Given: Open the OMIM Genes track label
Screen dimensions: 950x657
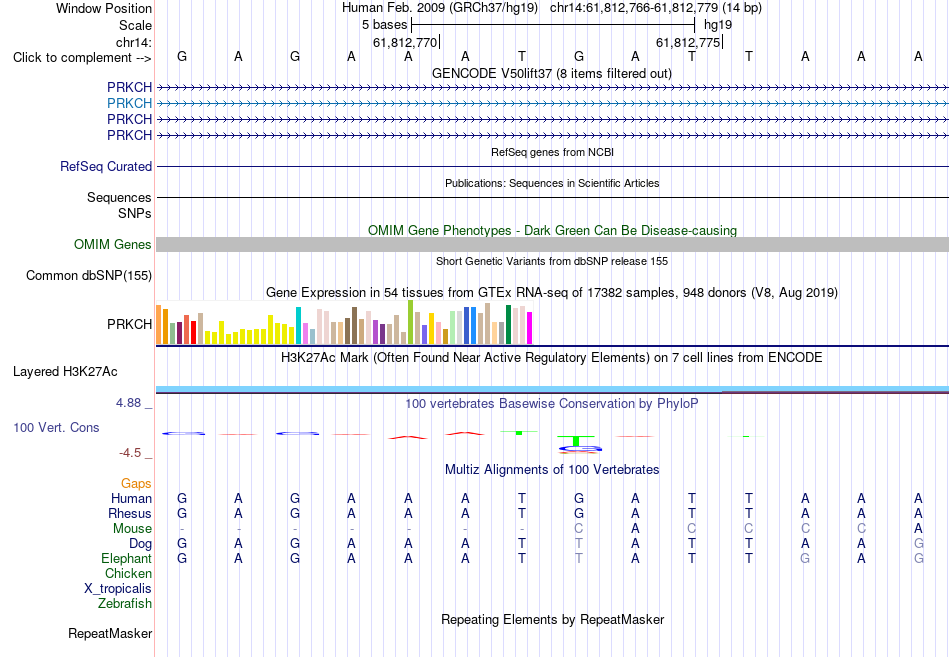Looking at the screenshot, I should (113, 244).
